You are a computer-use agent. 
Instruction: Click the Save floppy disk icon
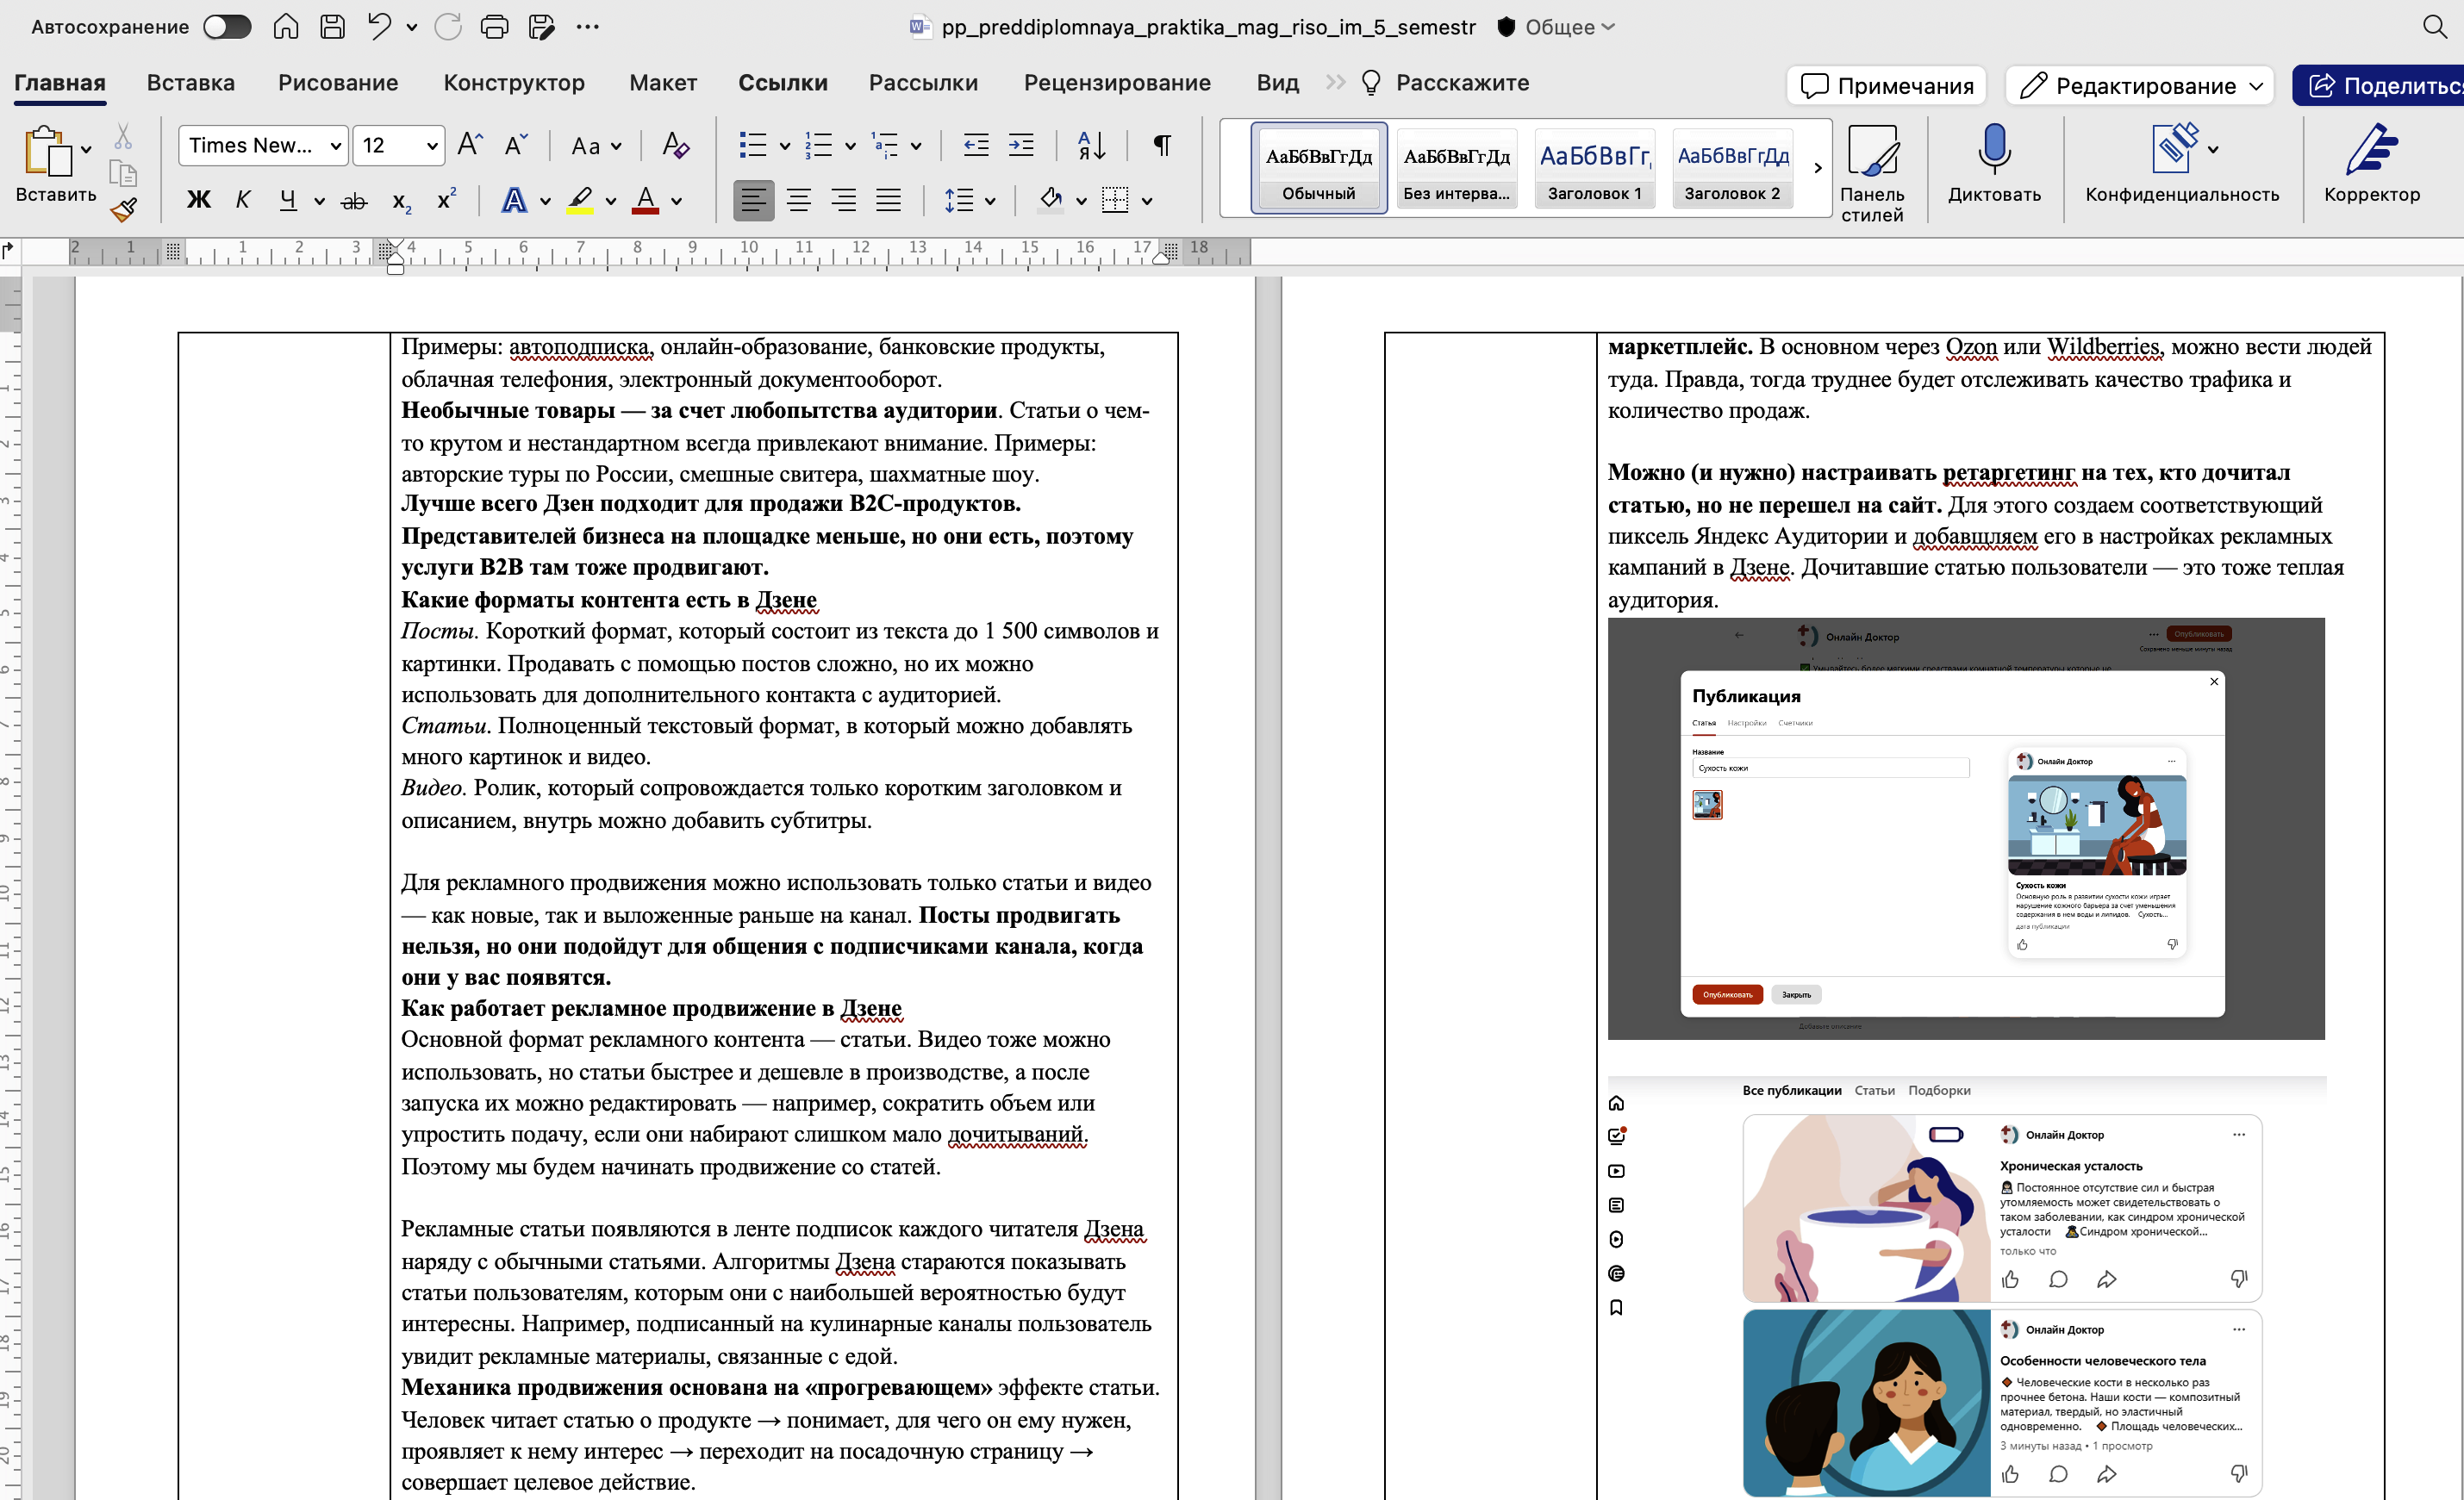click(x=332, y=27)
